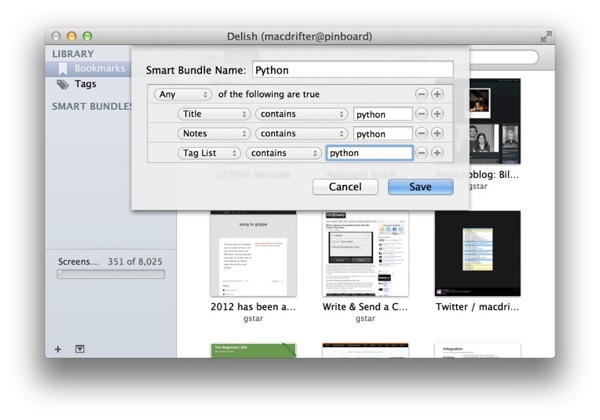This screenshot has width=600, height=420.
Task: Open the Tag List field dropdown
Action: click(209, 153)
